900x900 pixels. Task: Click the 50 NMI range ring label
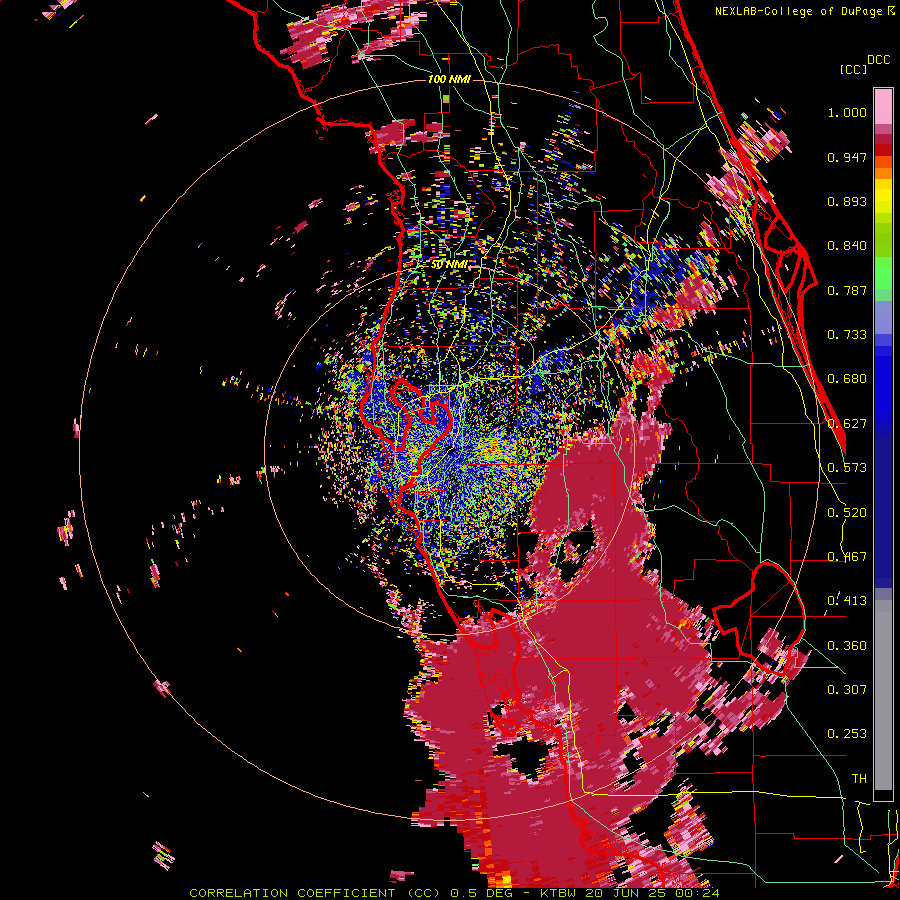pos(449,265)
